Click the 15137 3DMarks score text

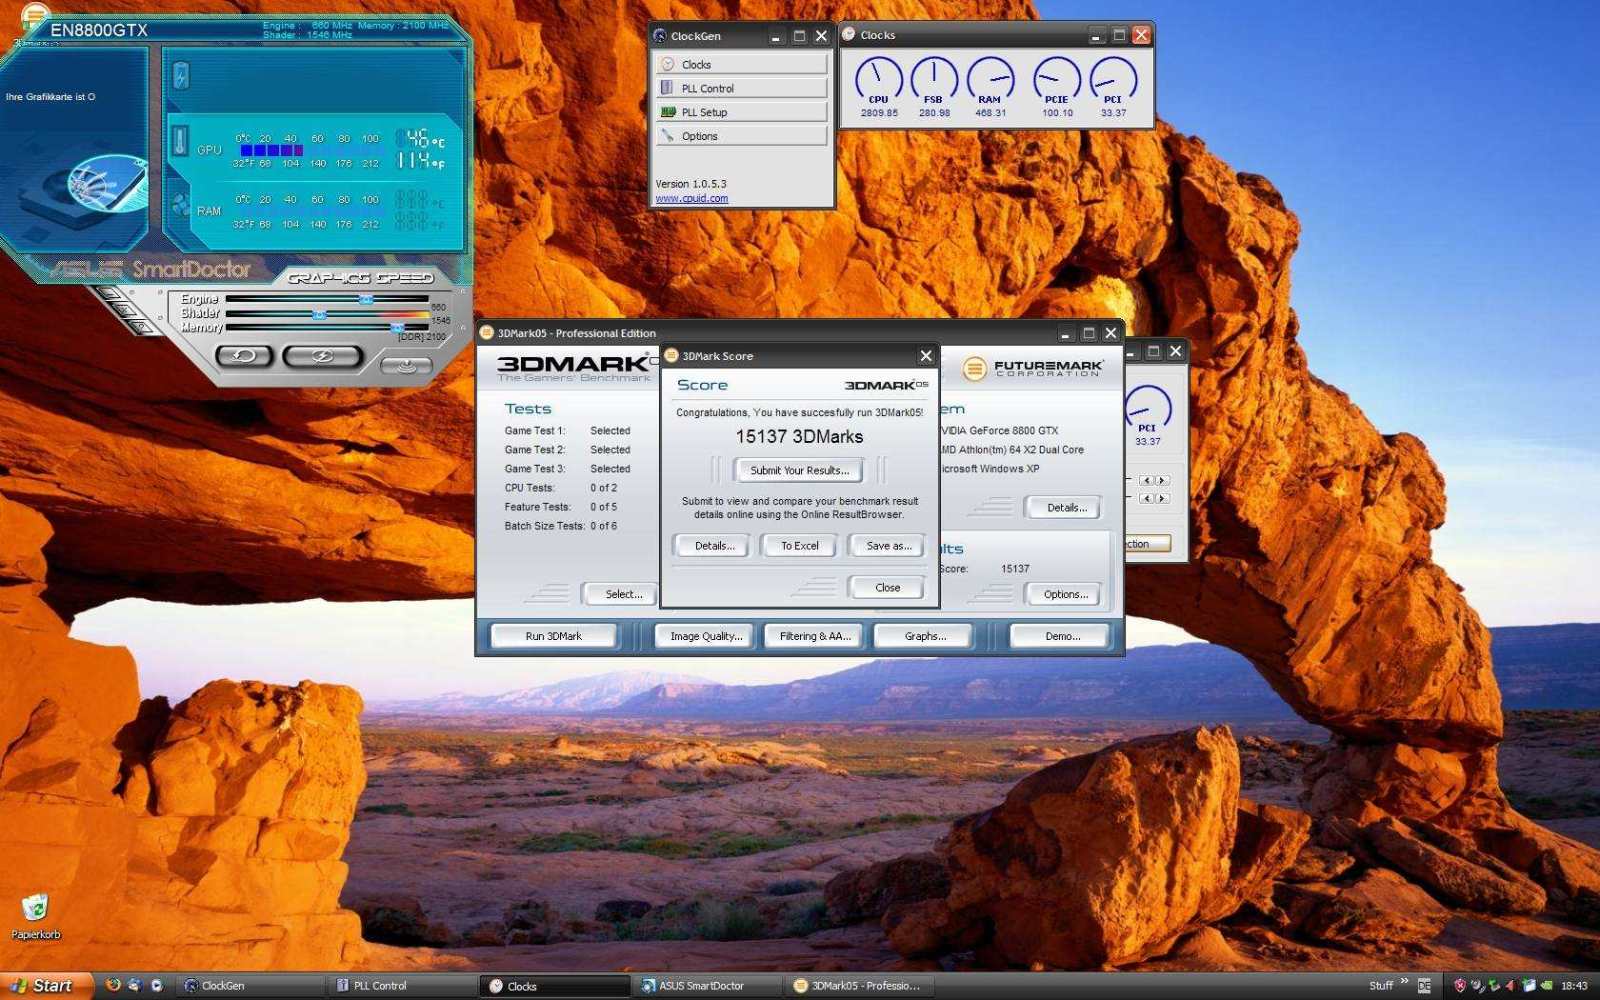point(799,437)
